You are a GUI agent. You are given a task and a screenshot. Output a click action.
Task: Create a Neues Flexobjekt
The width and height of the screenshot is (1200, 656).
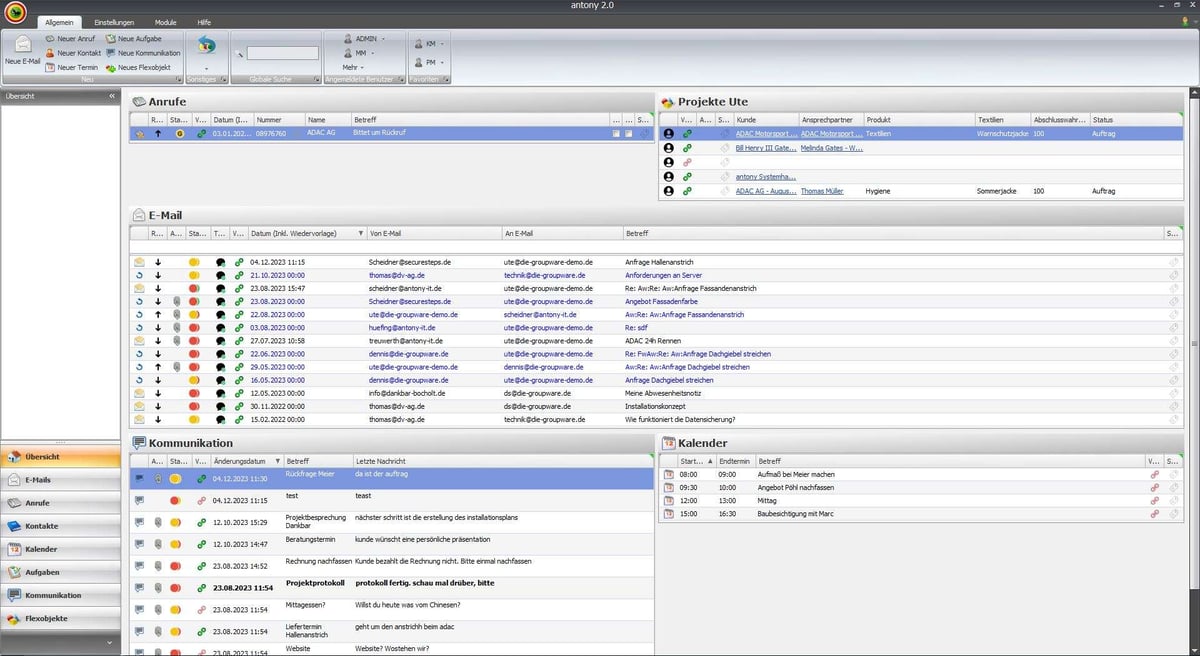(138, 67)
